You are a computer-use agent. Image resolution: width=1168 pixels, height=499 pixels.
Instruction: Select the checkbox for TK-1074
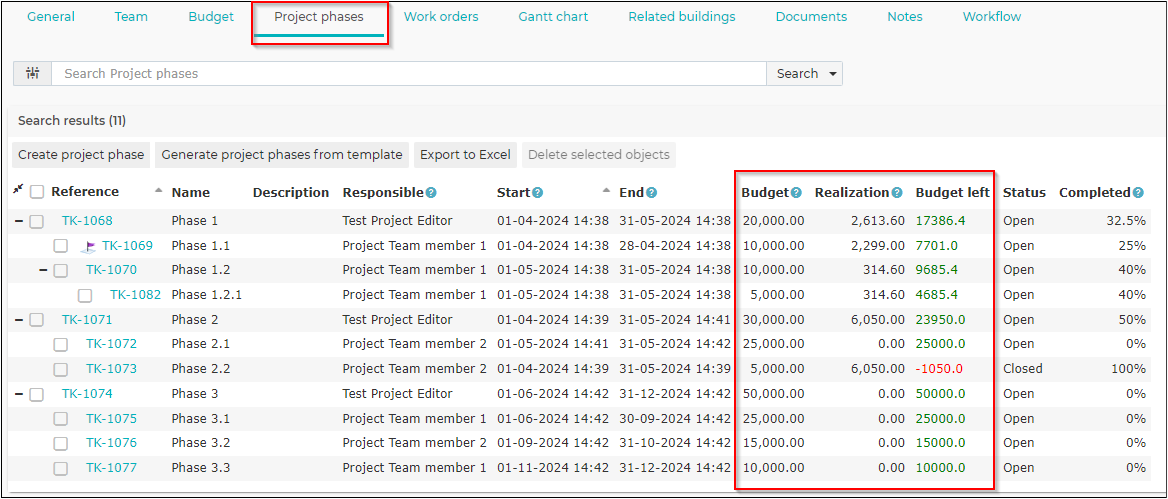point(36,395)
